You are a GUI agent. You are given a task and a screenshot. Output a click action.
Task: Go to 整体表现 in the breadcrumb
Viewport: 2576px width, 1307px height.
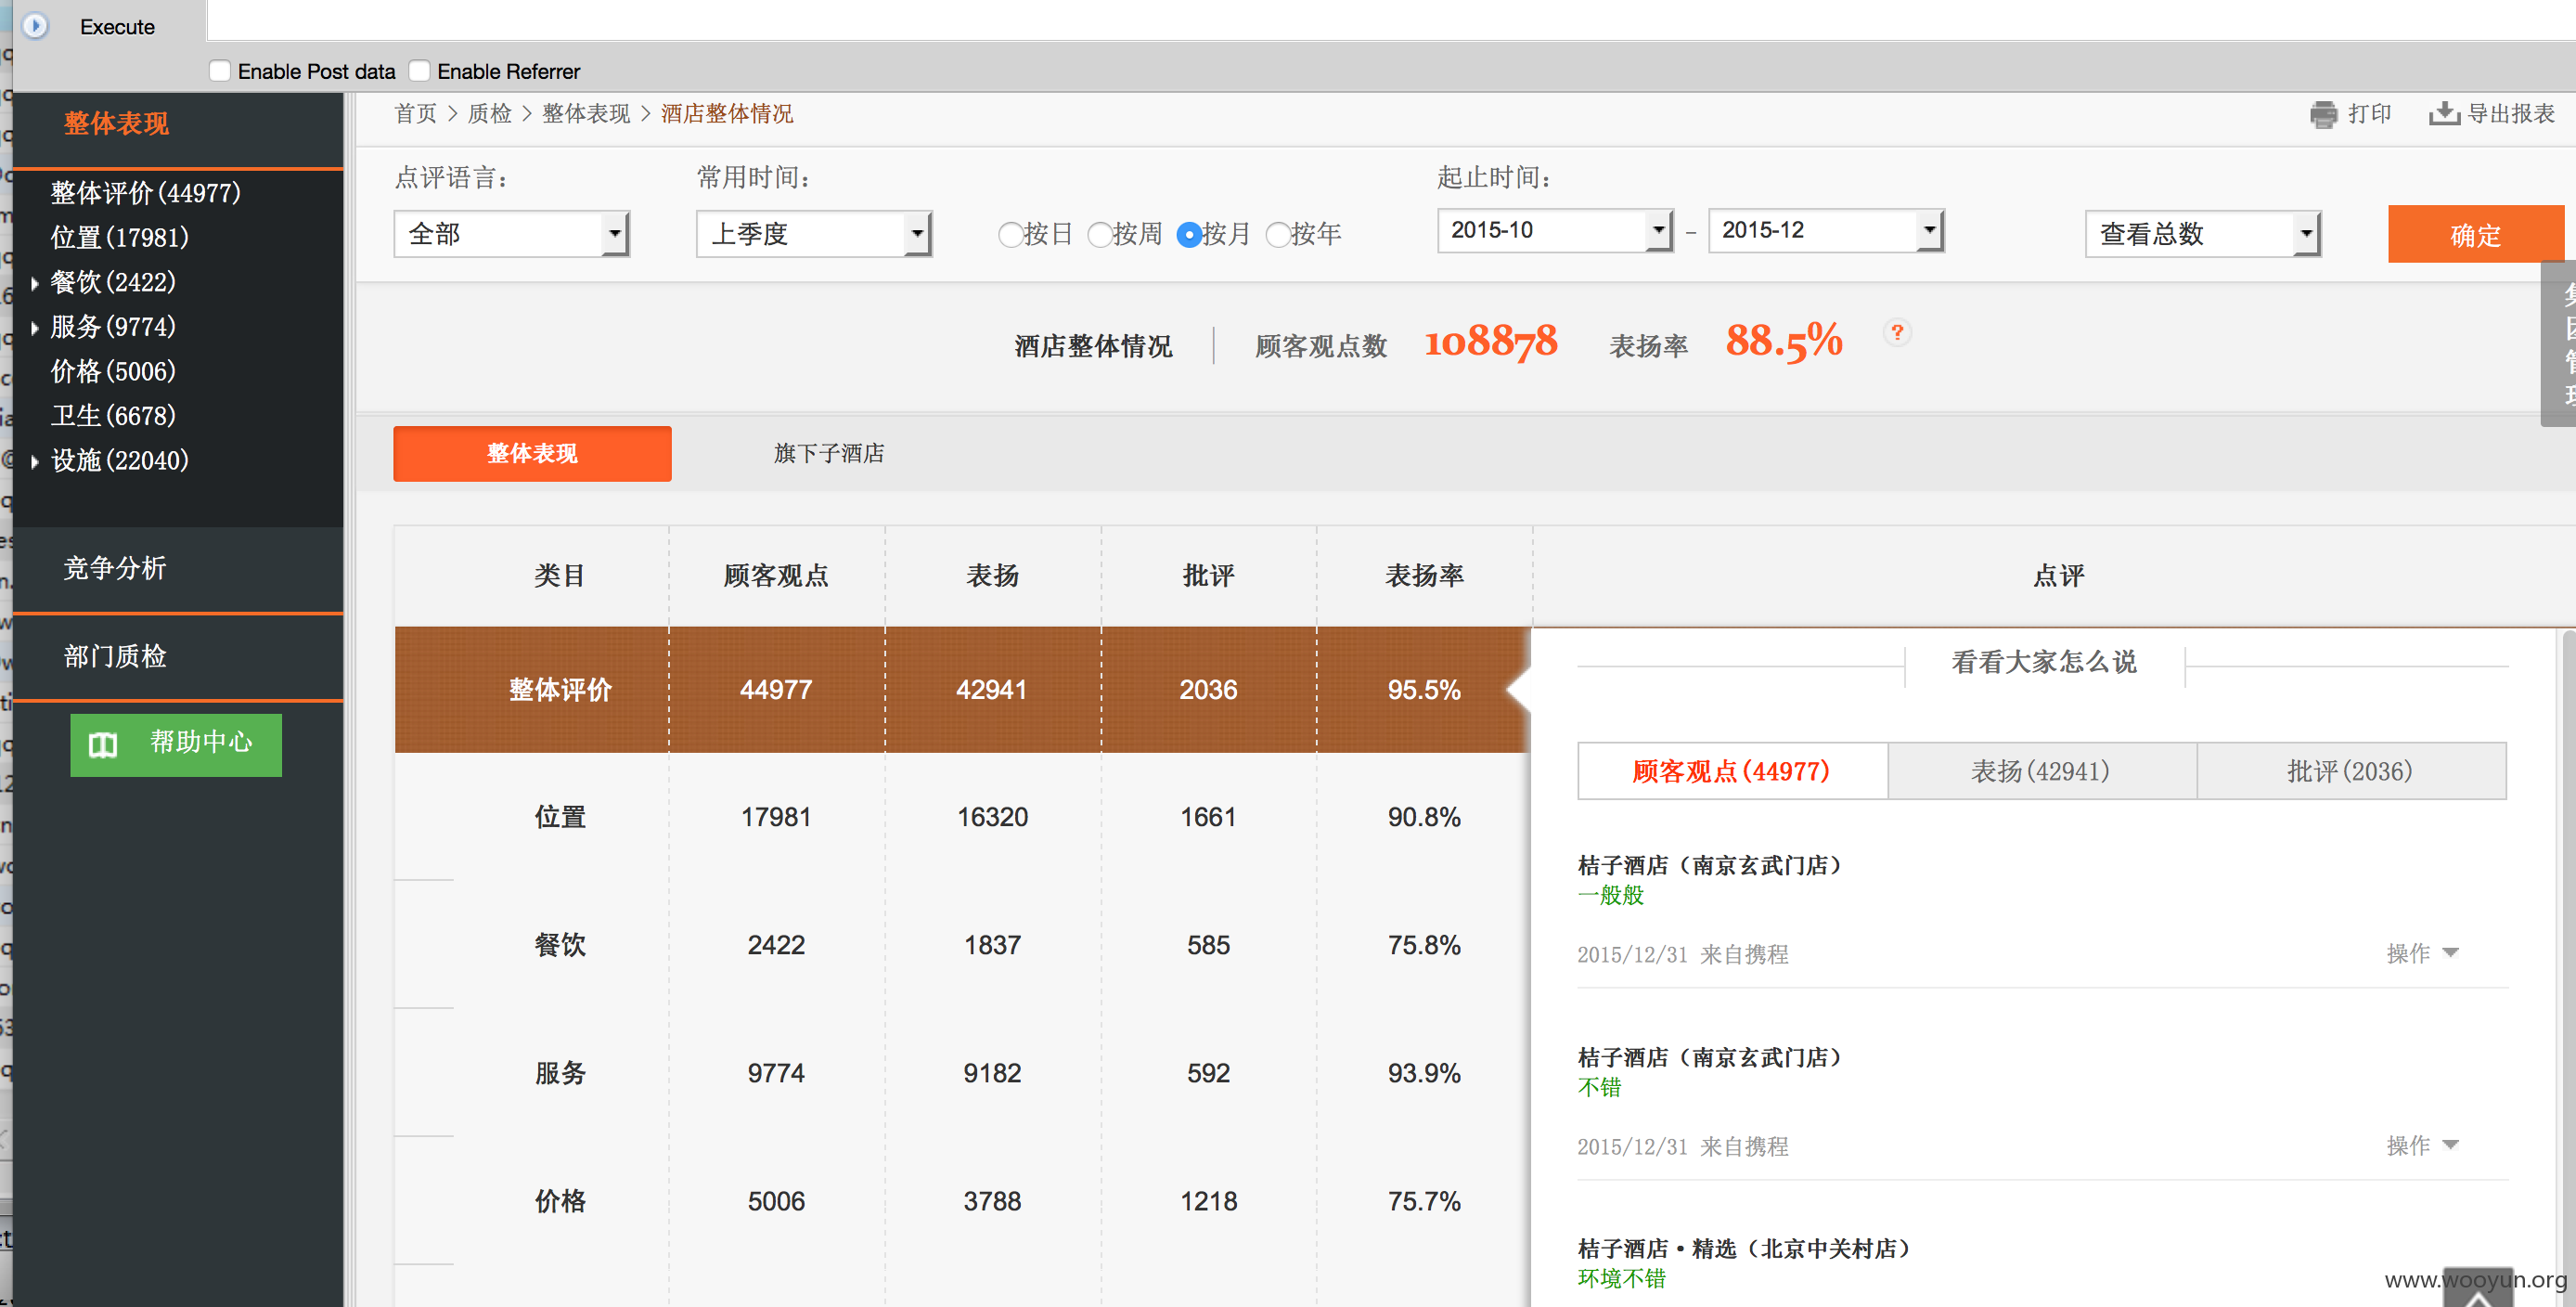[x=586, y=114]
